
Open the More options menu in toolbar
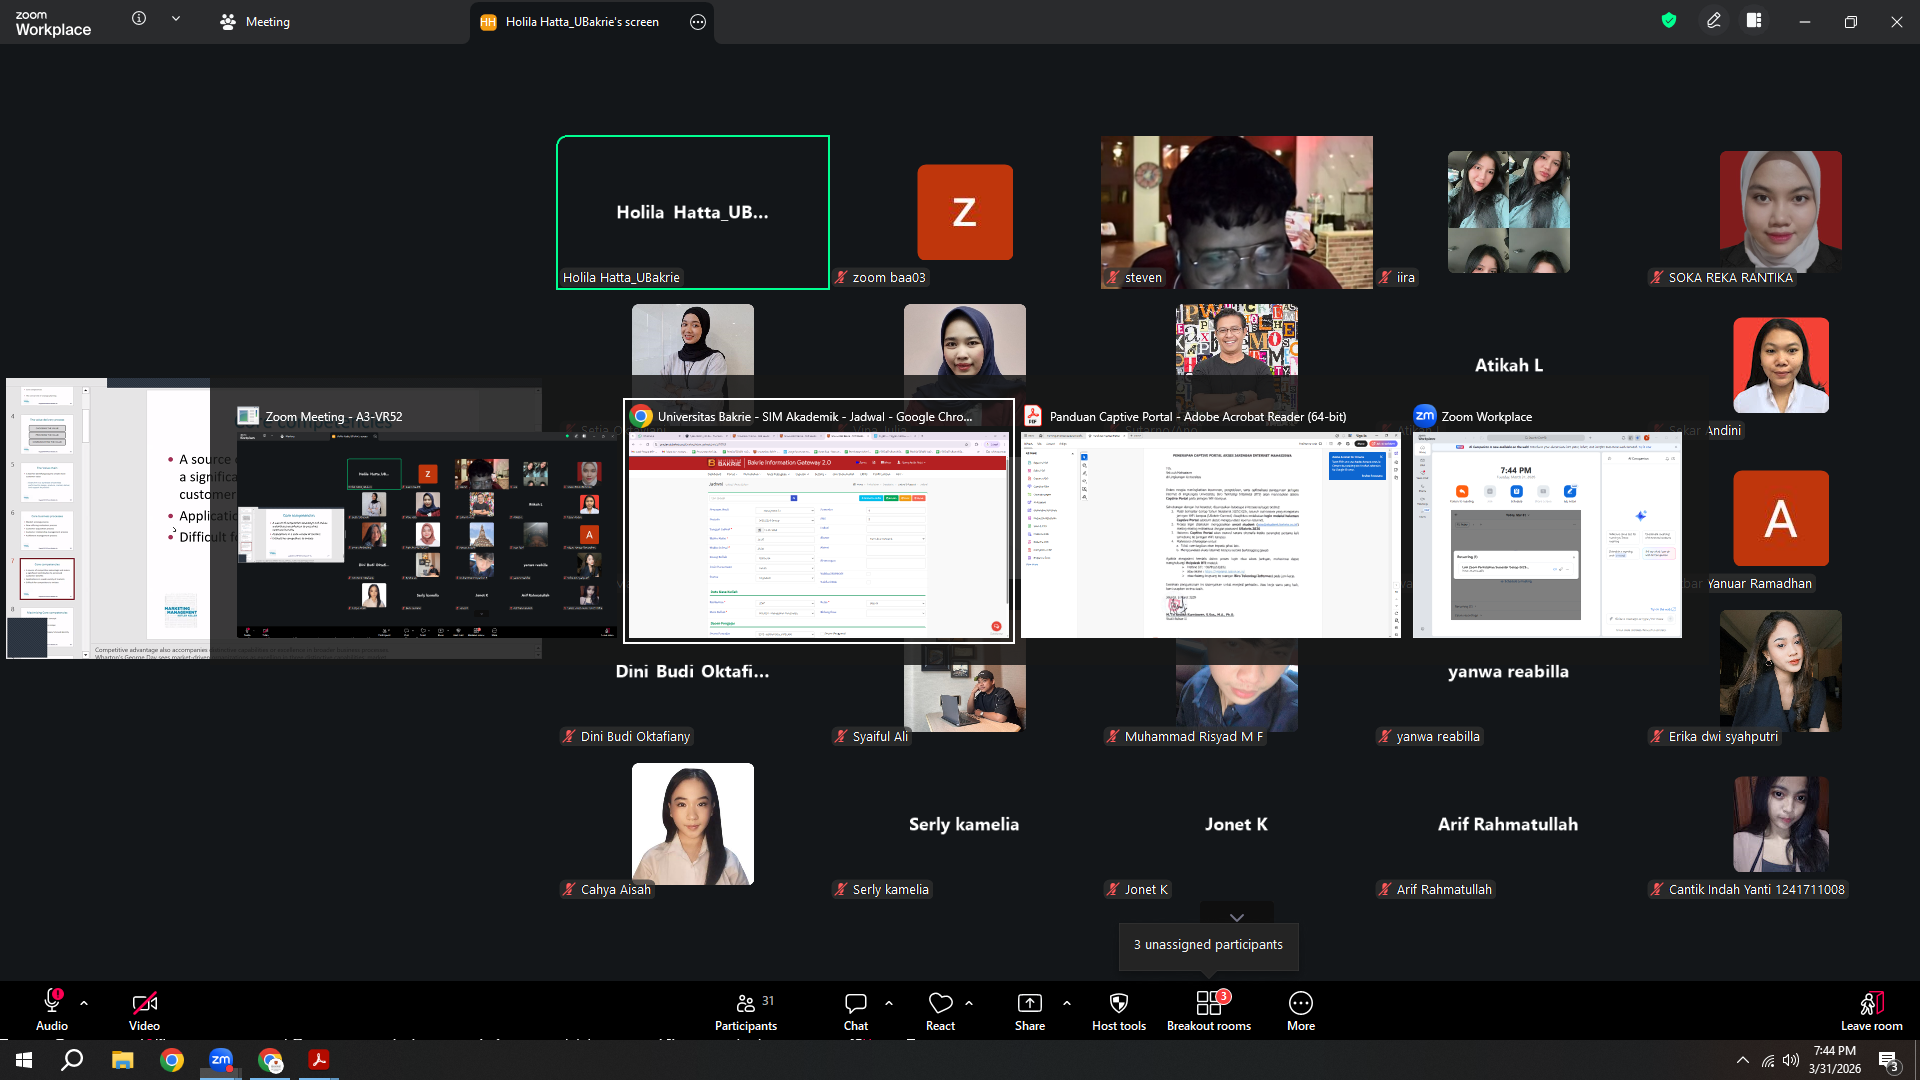tap(1301, 1012)
